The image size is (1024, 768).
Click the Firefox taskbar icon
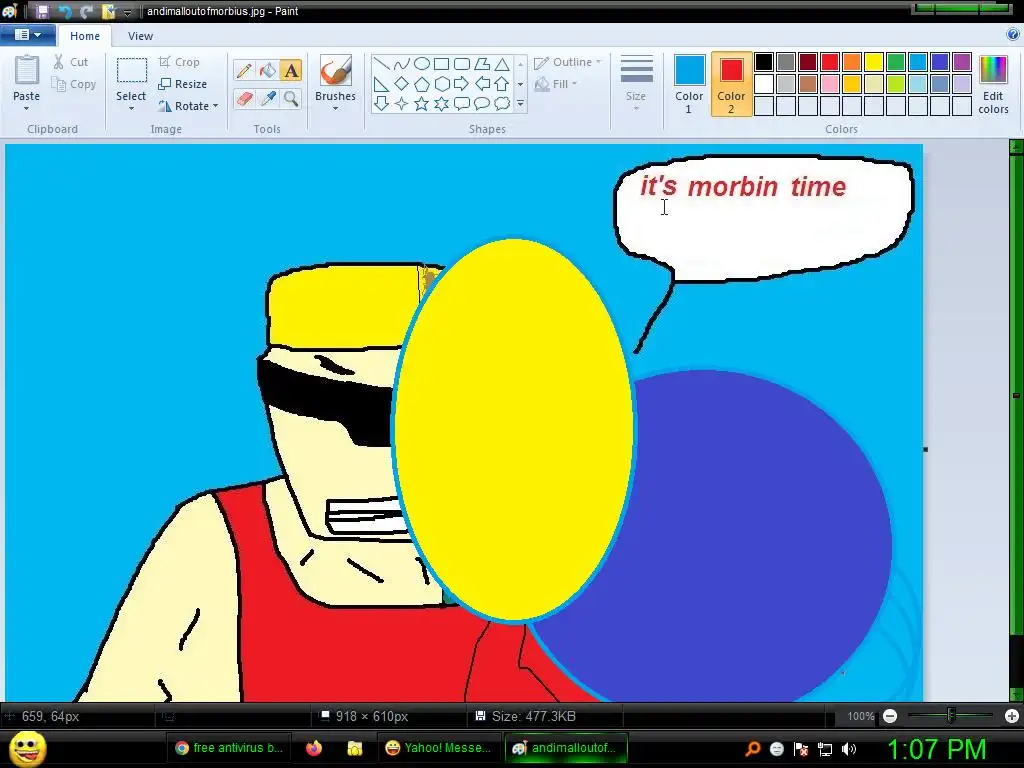coord(314,748)
